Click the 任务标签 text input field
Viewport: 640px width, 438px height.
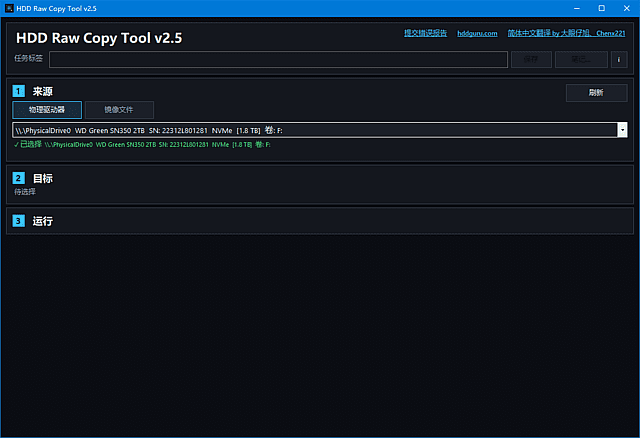tap(278, 59)
